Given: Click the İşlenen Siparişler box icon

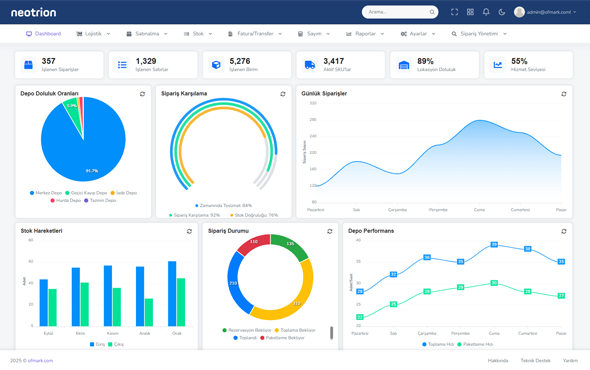Looking at the screenshot, I should point(28,65).
